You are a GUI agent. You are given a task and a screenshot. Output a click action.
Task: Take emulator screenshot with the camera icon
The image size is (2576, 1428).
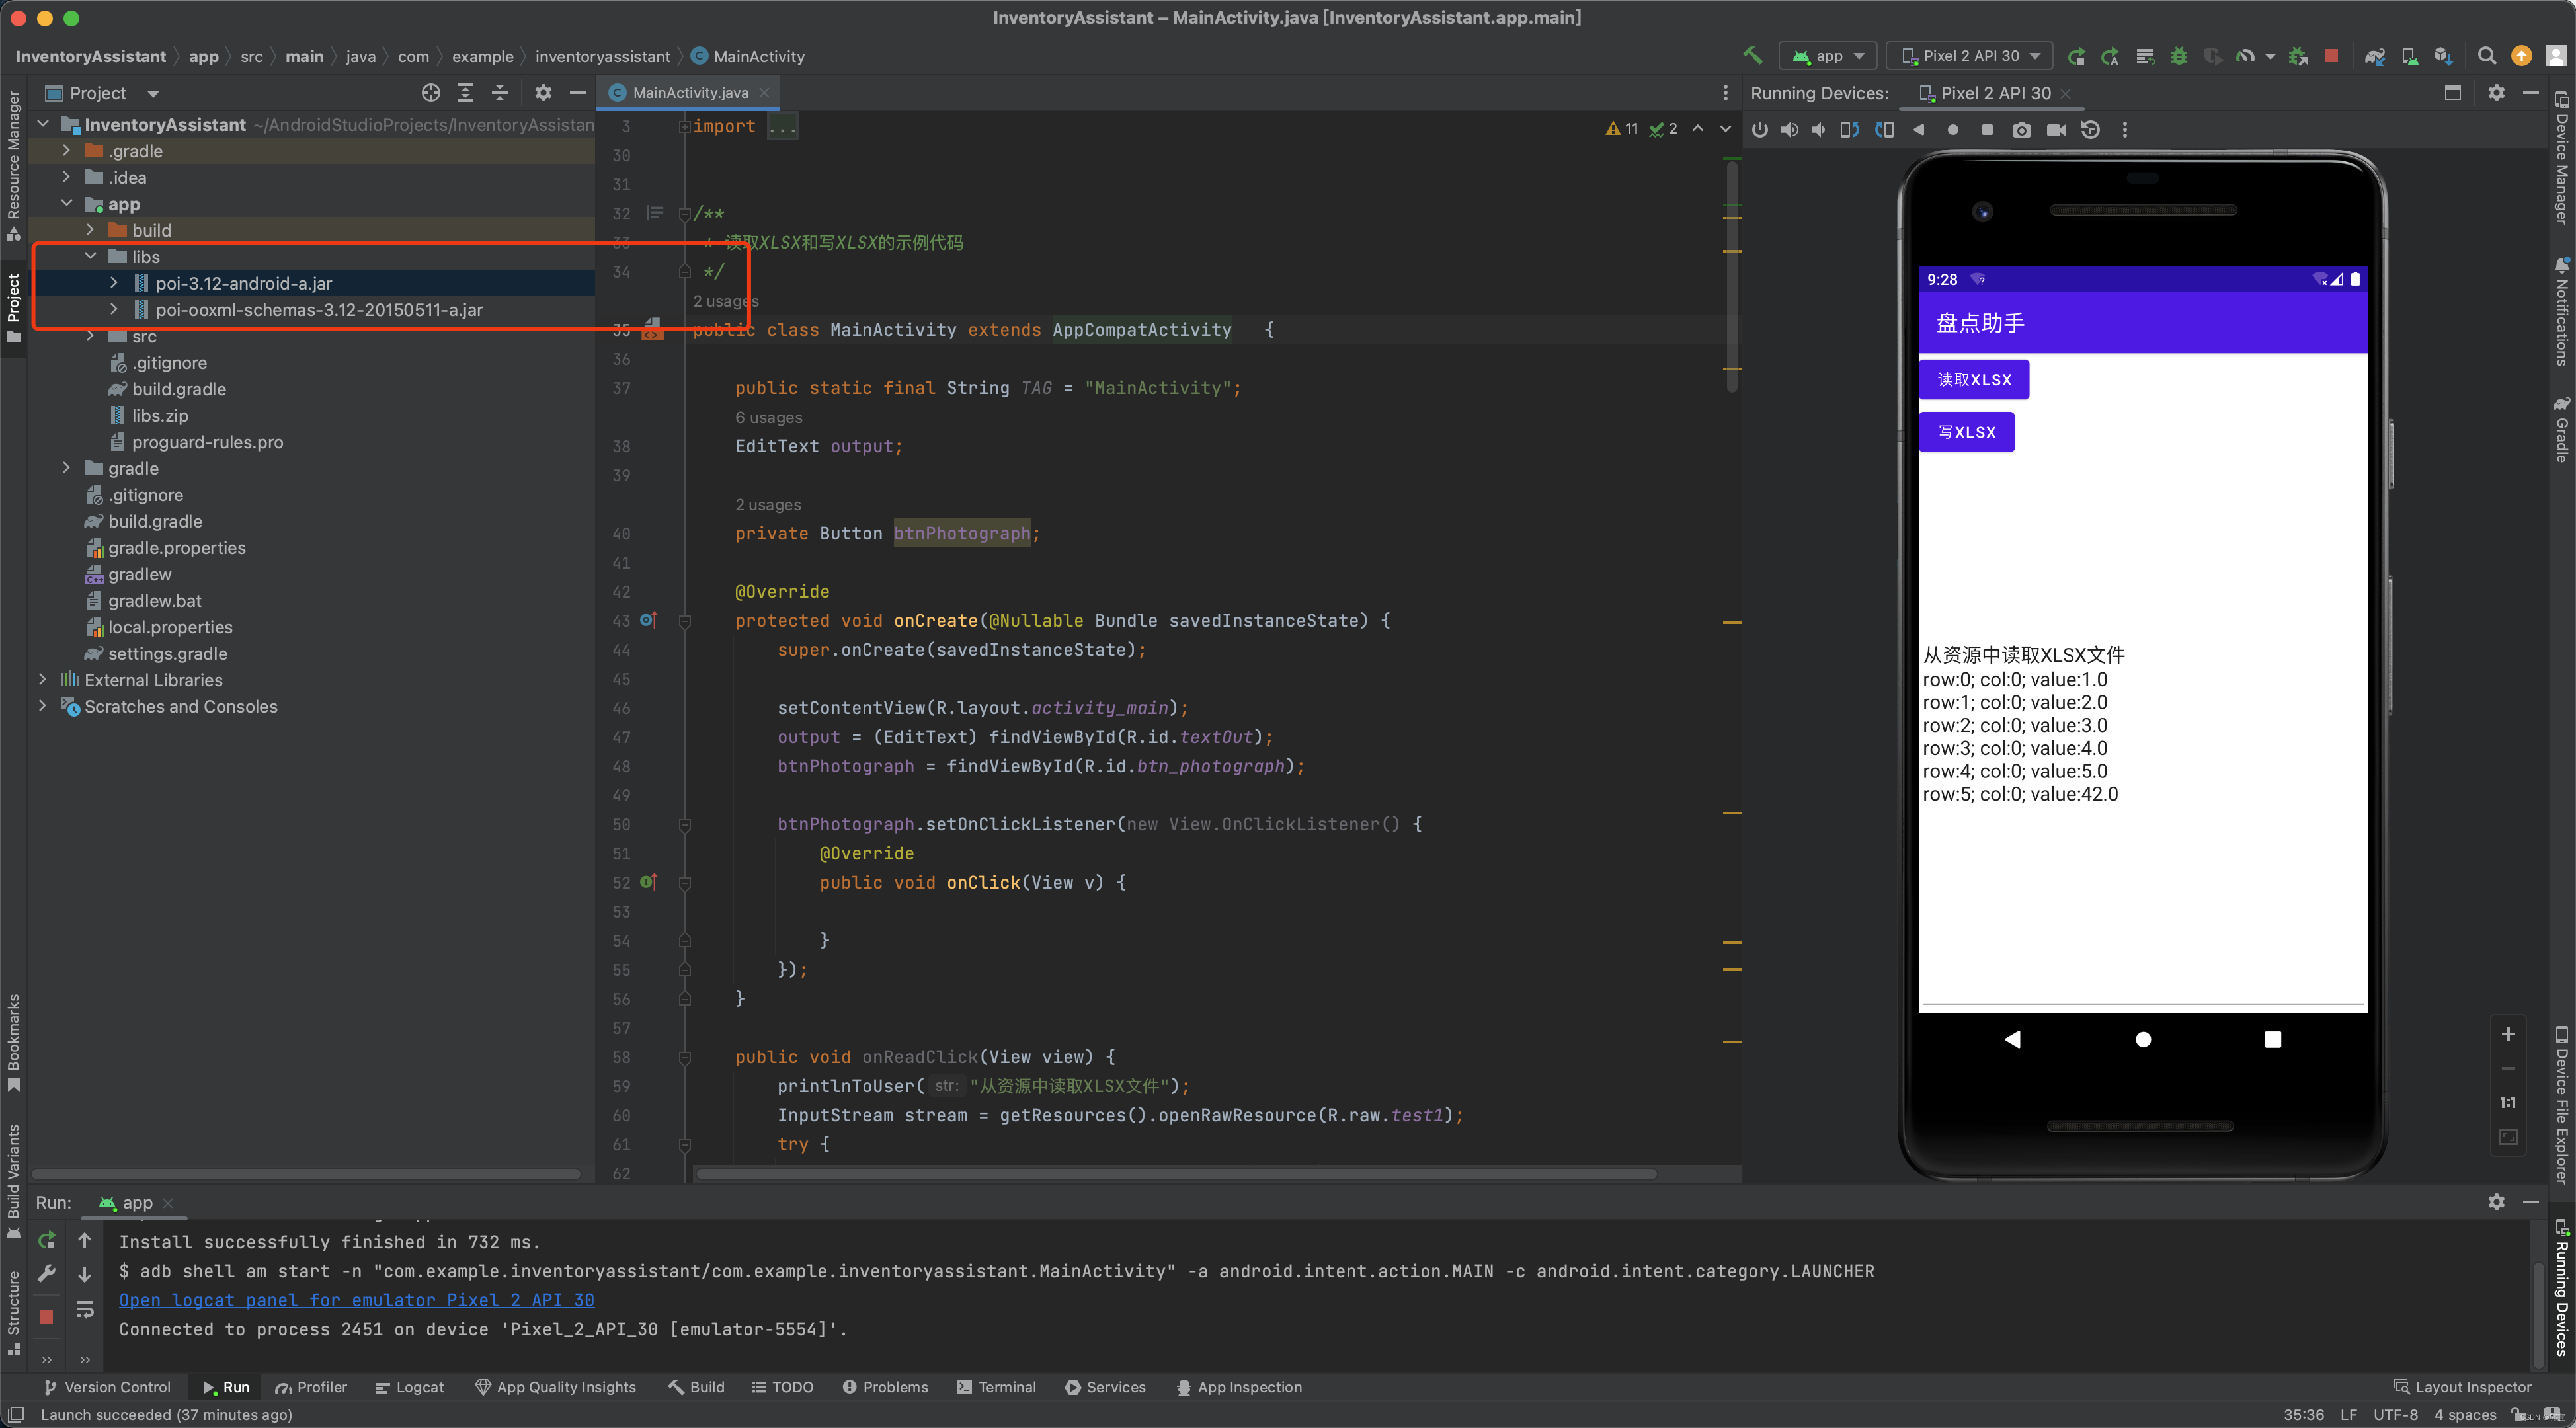2021,130
